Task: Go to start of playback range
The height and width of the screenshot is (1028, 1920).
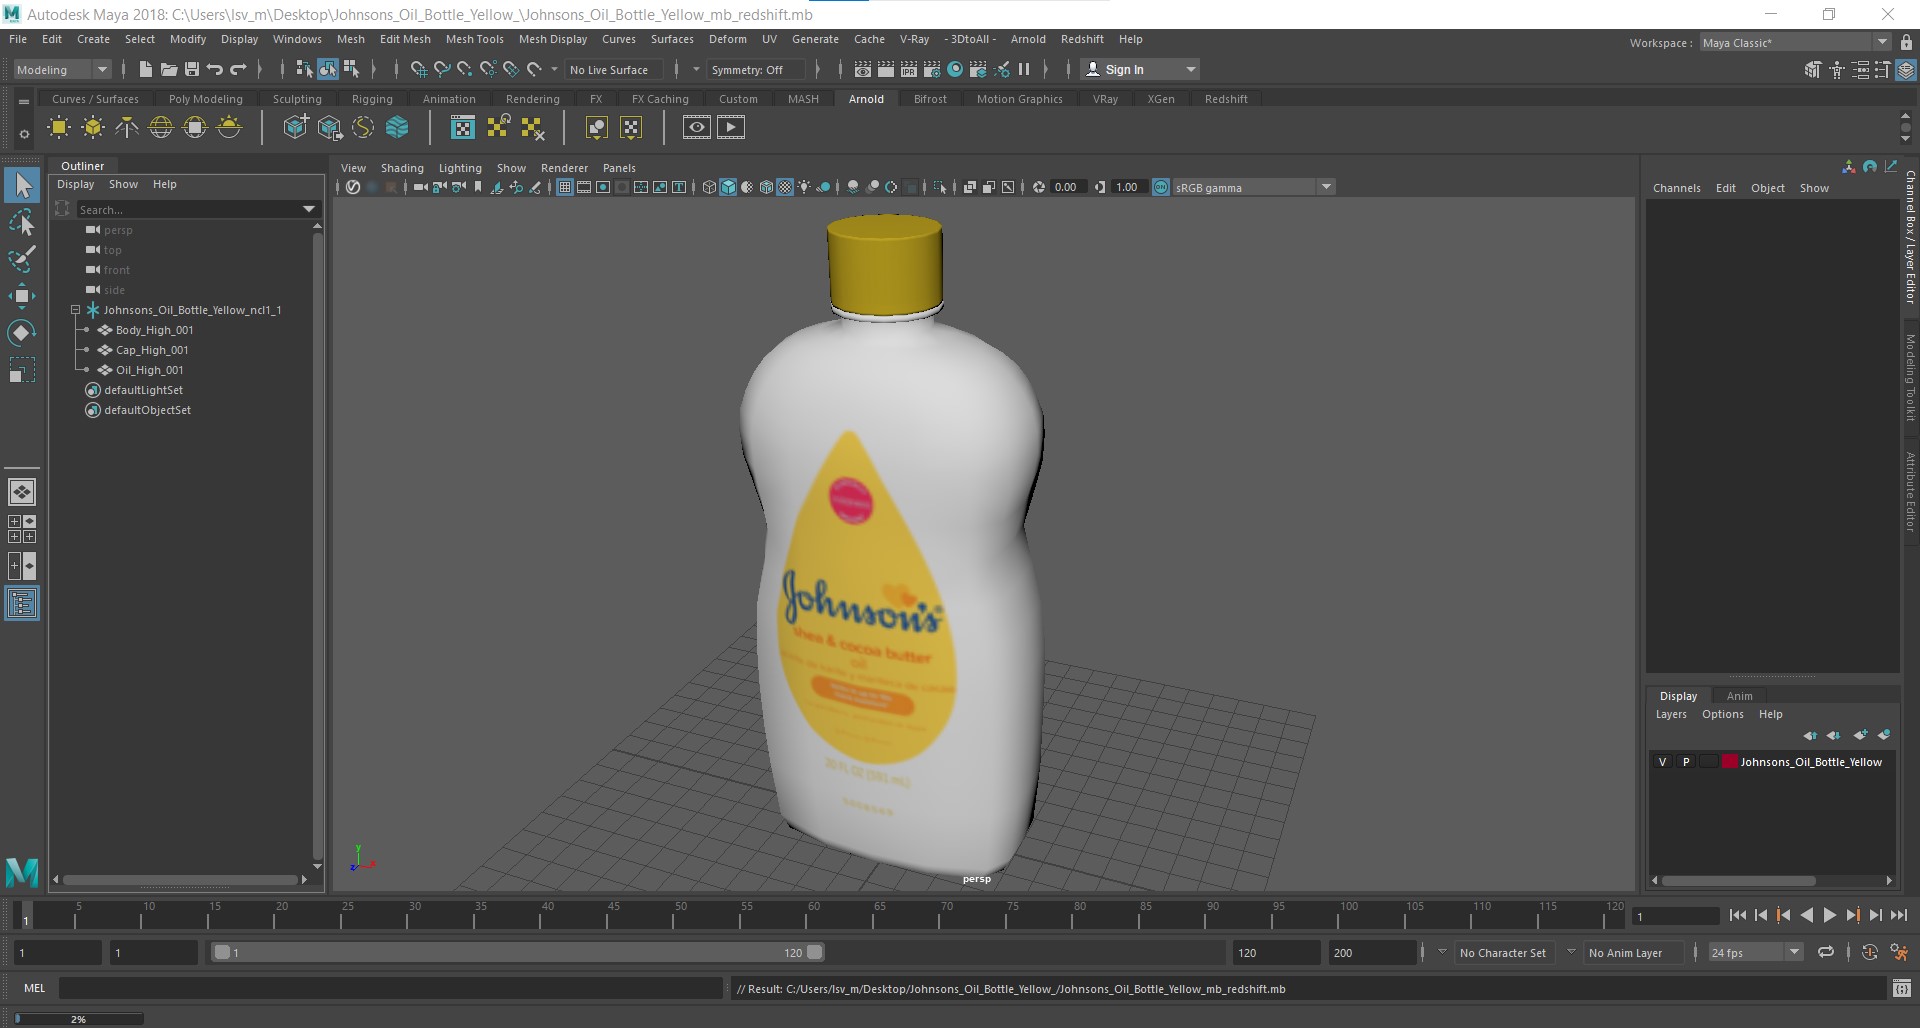Action: tap(1737, 915)
